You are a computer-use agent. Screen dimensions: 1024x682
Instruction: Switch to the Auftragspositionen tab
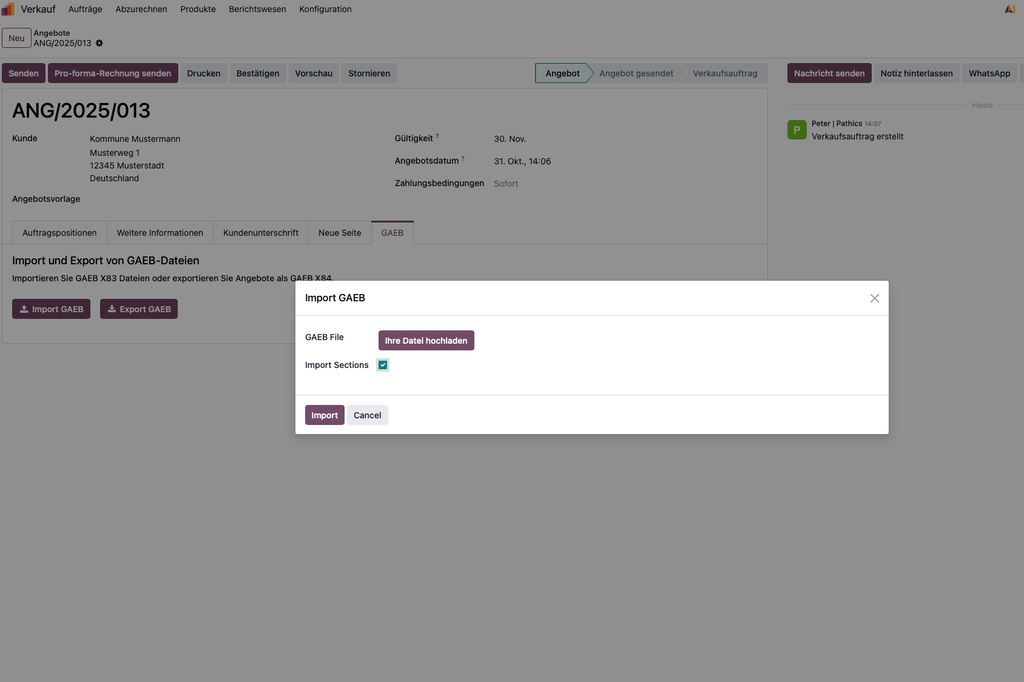(x=59, y=233)
